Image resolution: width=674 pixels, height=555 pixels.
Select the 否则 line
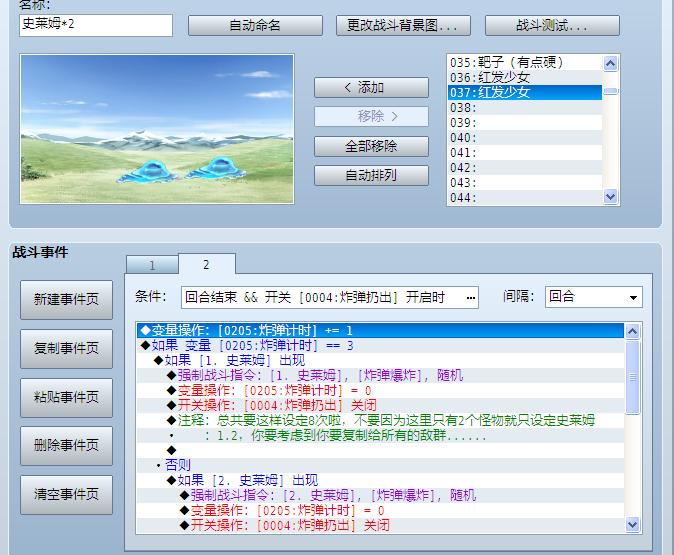coord(380,465)
